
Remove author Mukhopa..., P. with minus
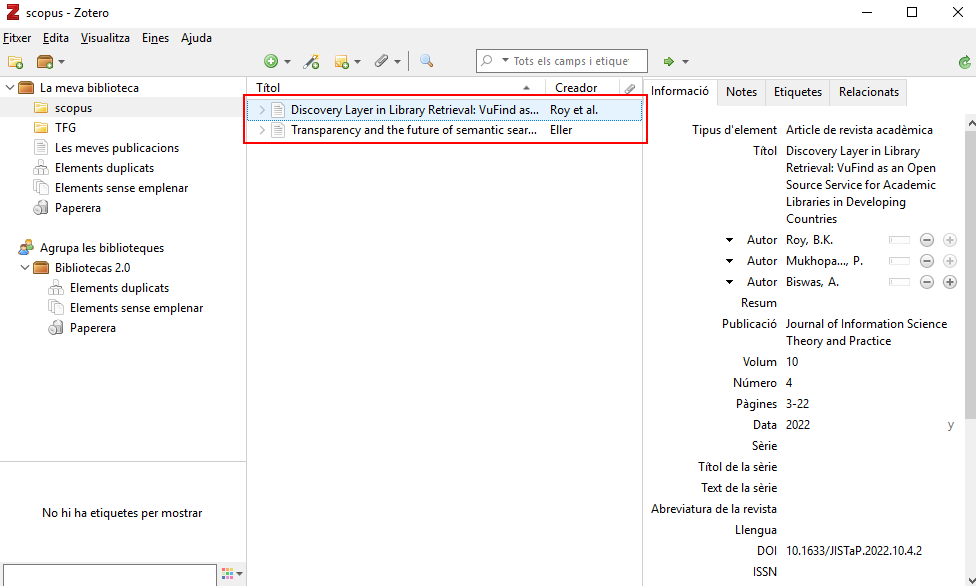[x=927, y=261]
